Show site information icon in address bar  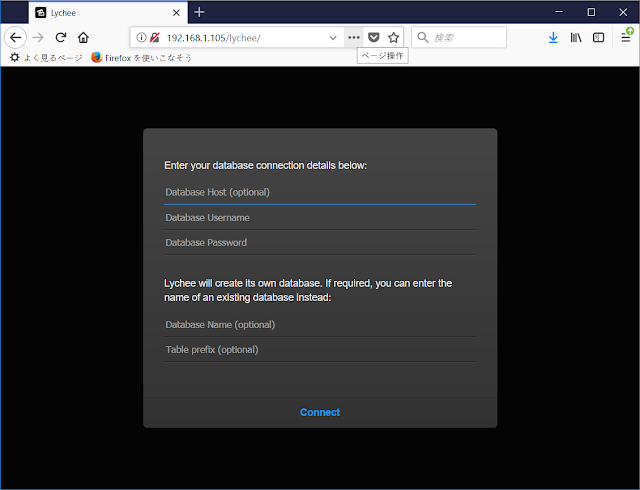(141, 38)
